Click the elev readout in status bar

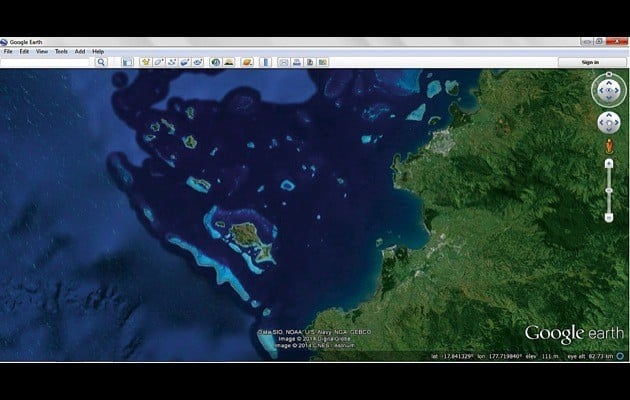click(542, 356)
